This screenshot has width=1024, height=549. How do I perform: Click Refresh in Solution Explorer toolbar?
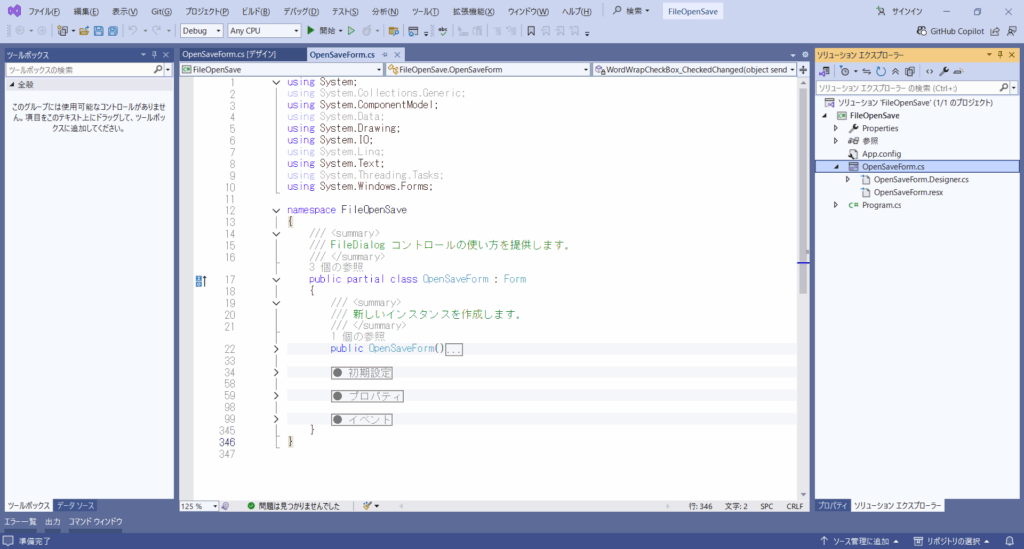click(x=880, y=72)
